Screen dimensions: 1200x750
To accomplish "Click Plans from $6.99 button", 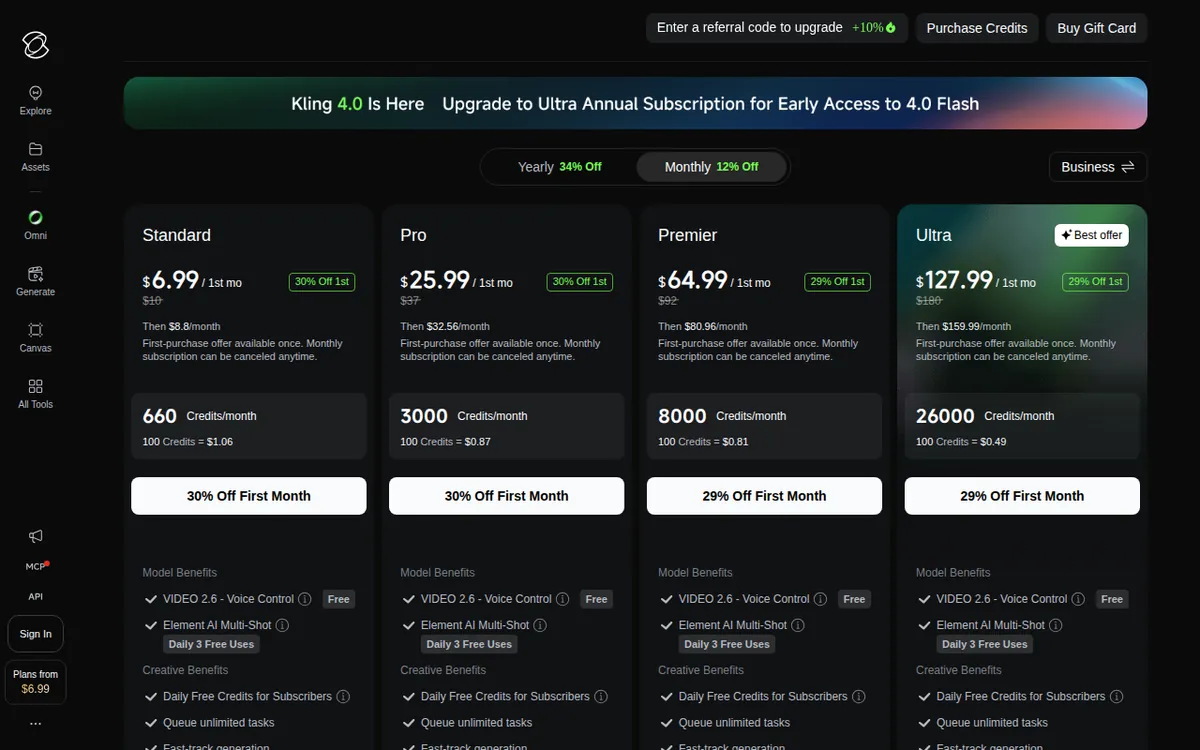I will (x=35, y=681).
